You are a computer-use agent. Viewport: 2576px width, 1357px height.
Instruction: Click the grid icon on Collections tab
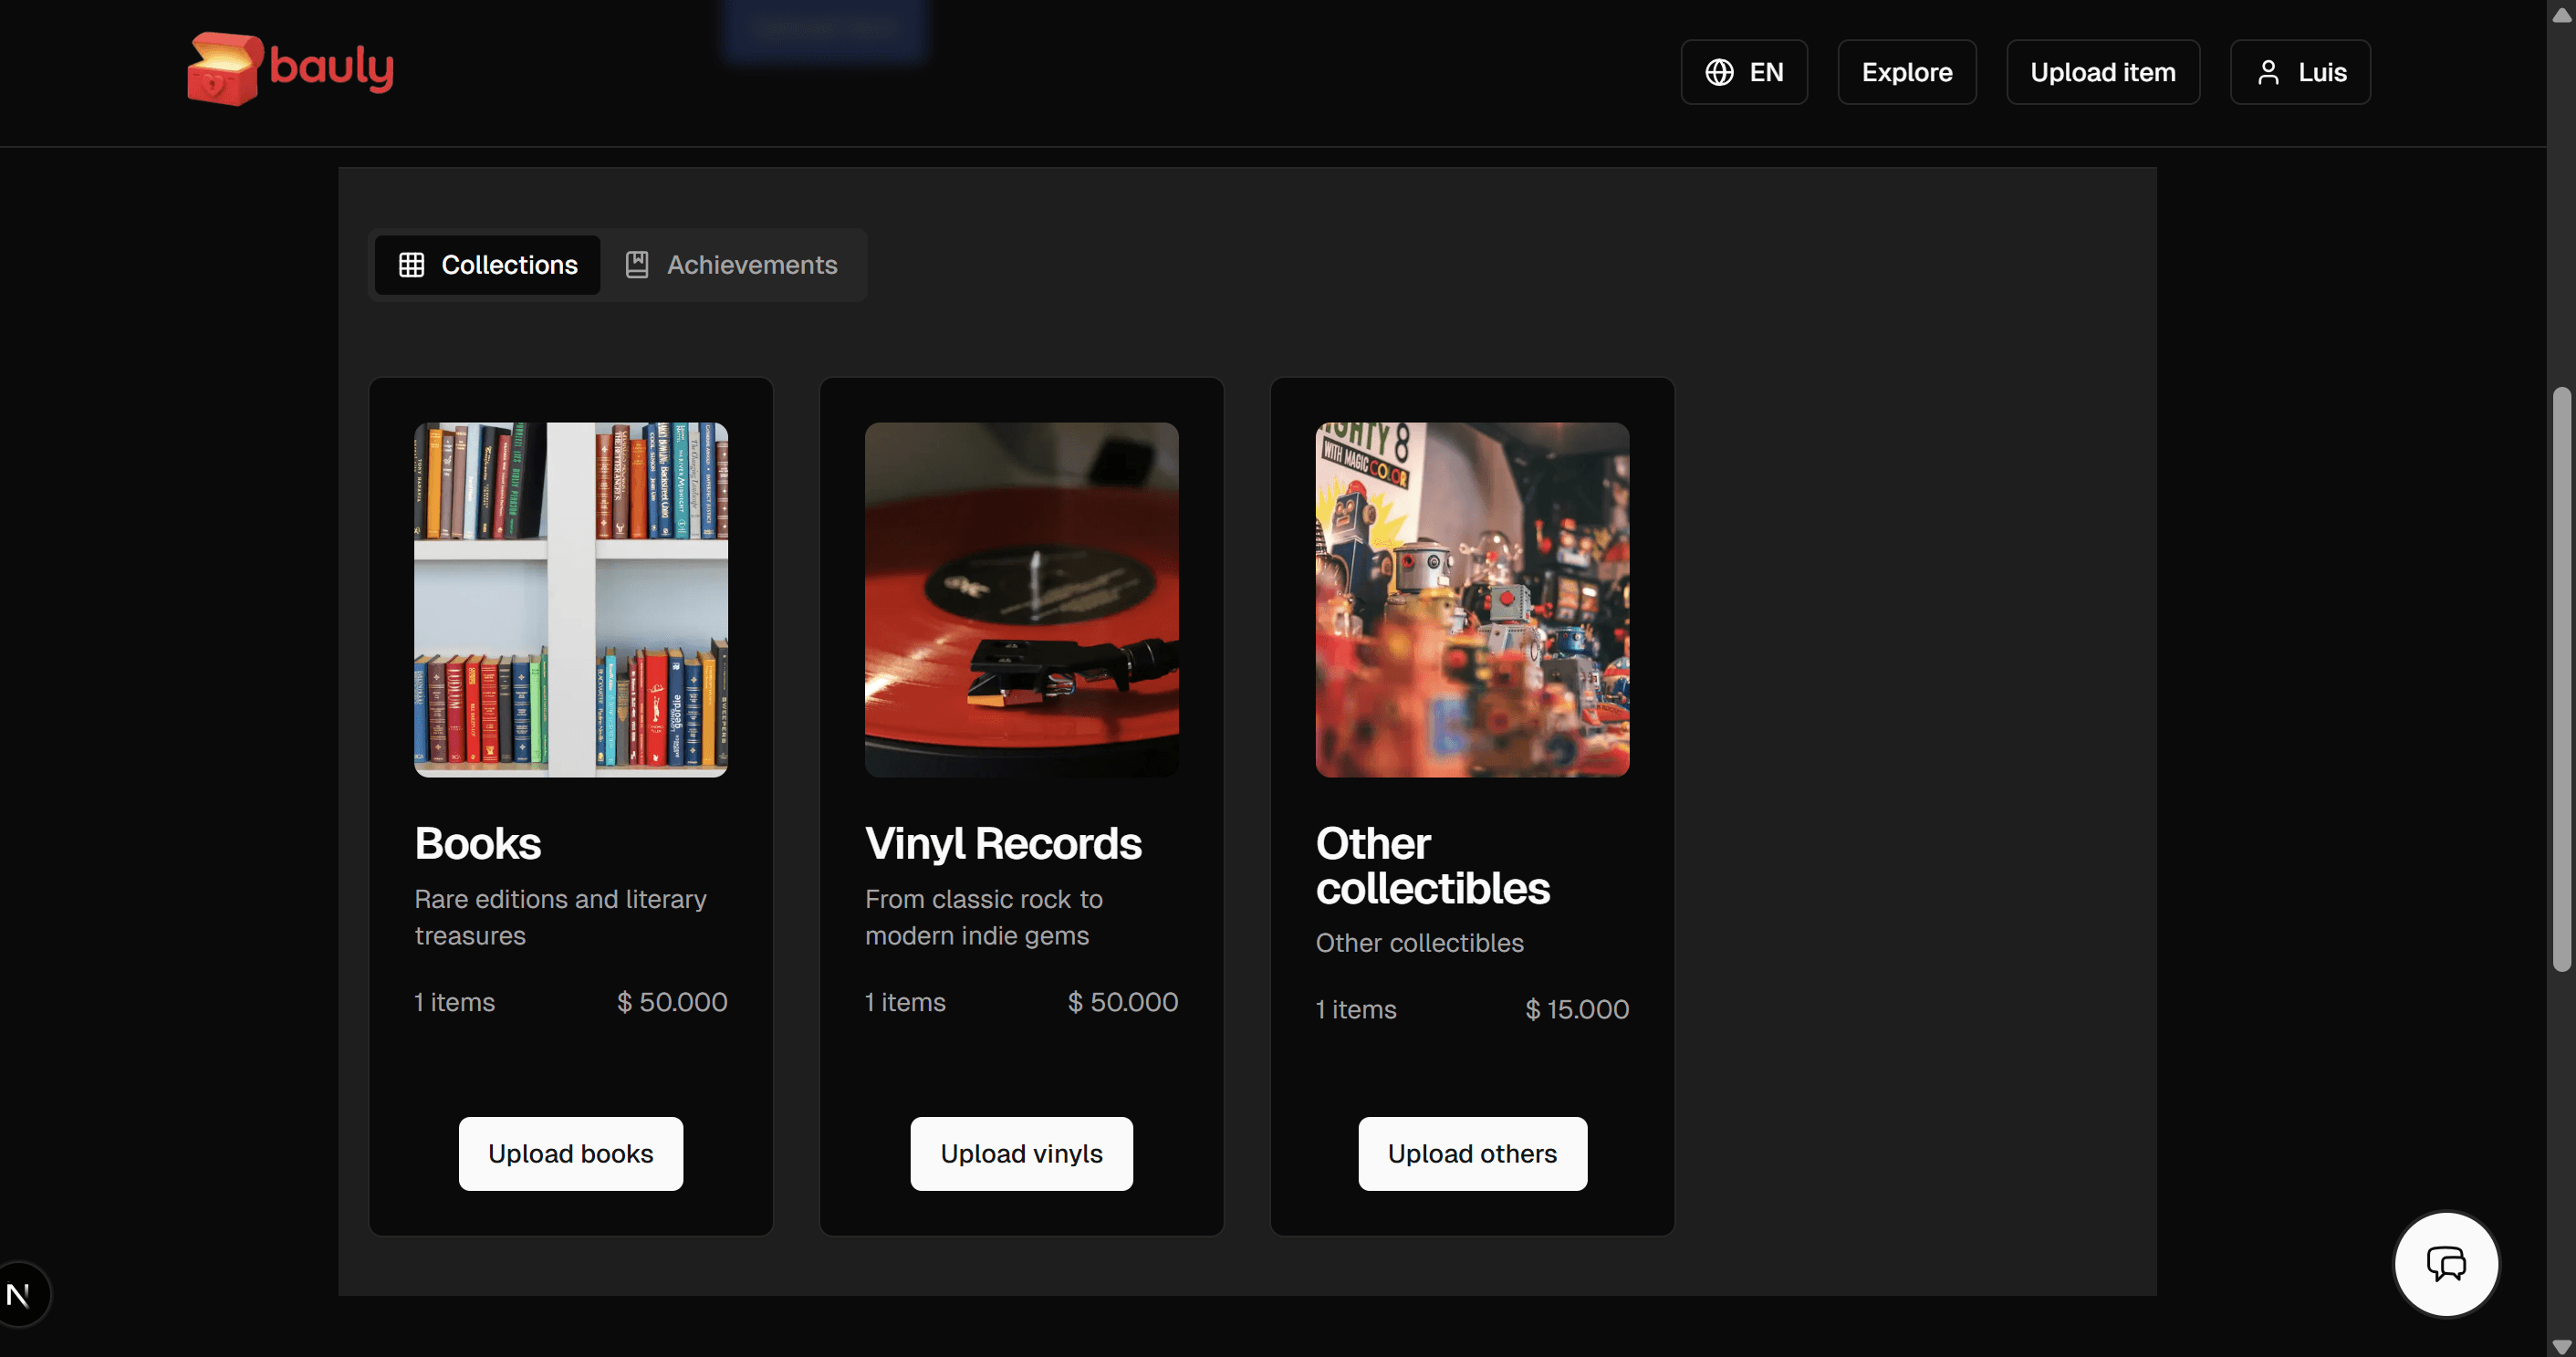[411, 265]
